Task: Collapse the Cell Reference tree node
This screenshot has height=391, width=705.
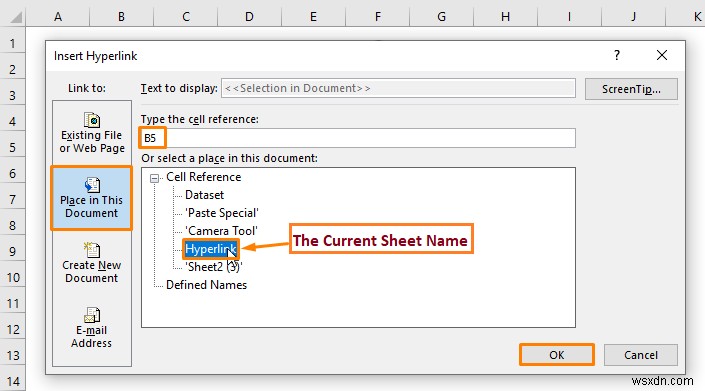Action: coord(154,178)
